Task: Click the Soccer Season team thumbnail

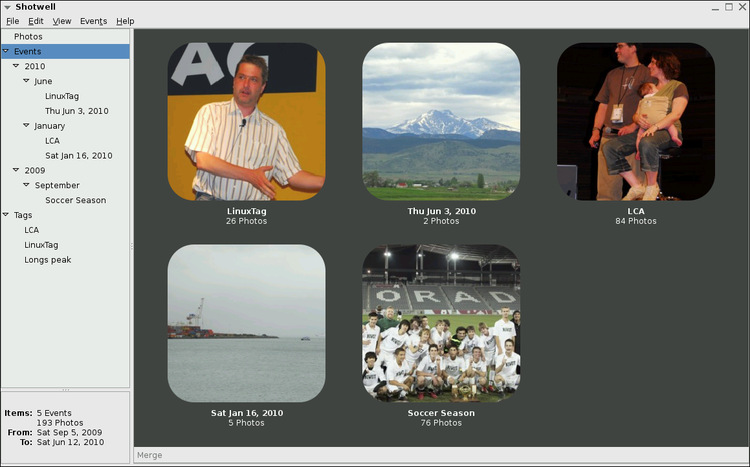Action: coord(441,323)
